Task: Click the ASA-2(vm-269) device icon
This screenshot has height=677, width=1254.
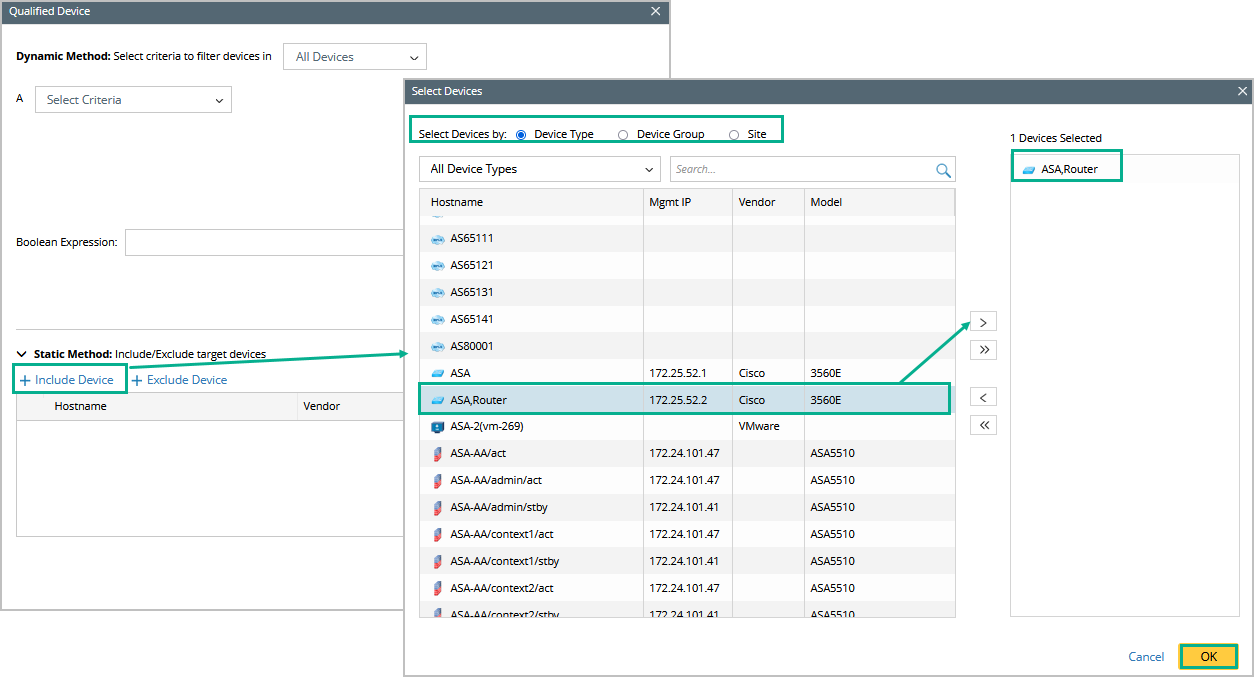Action: [437, 427]
